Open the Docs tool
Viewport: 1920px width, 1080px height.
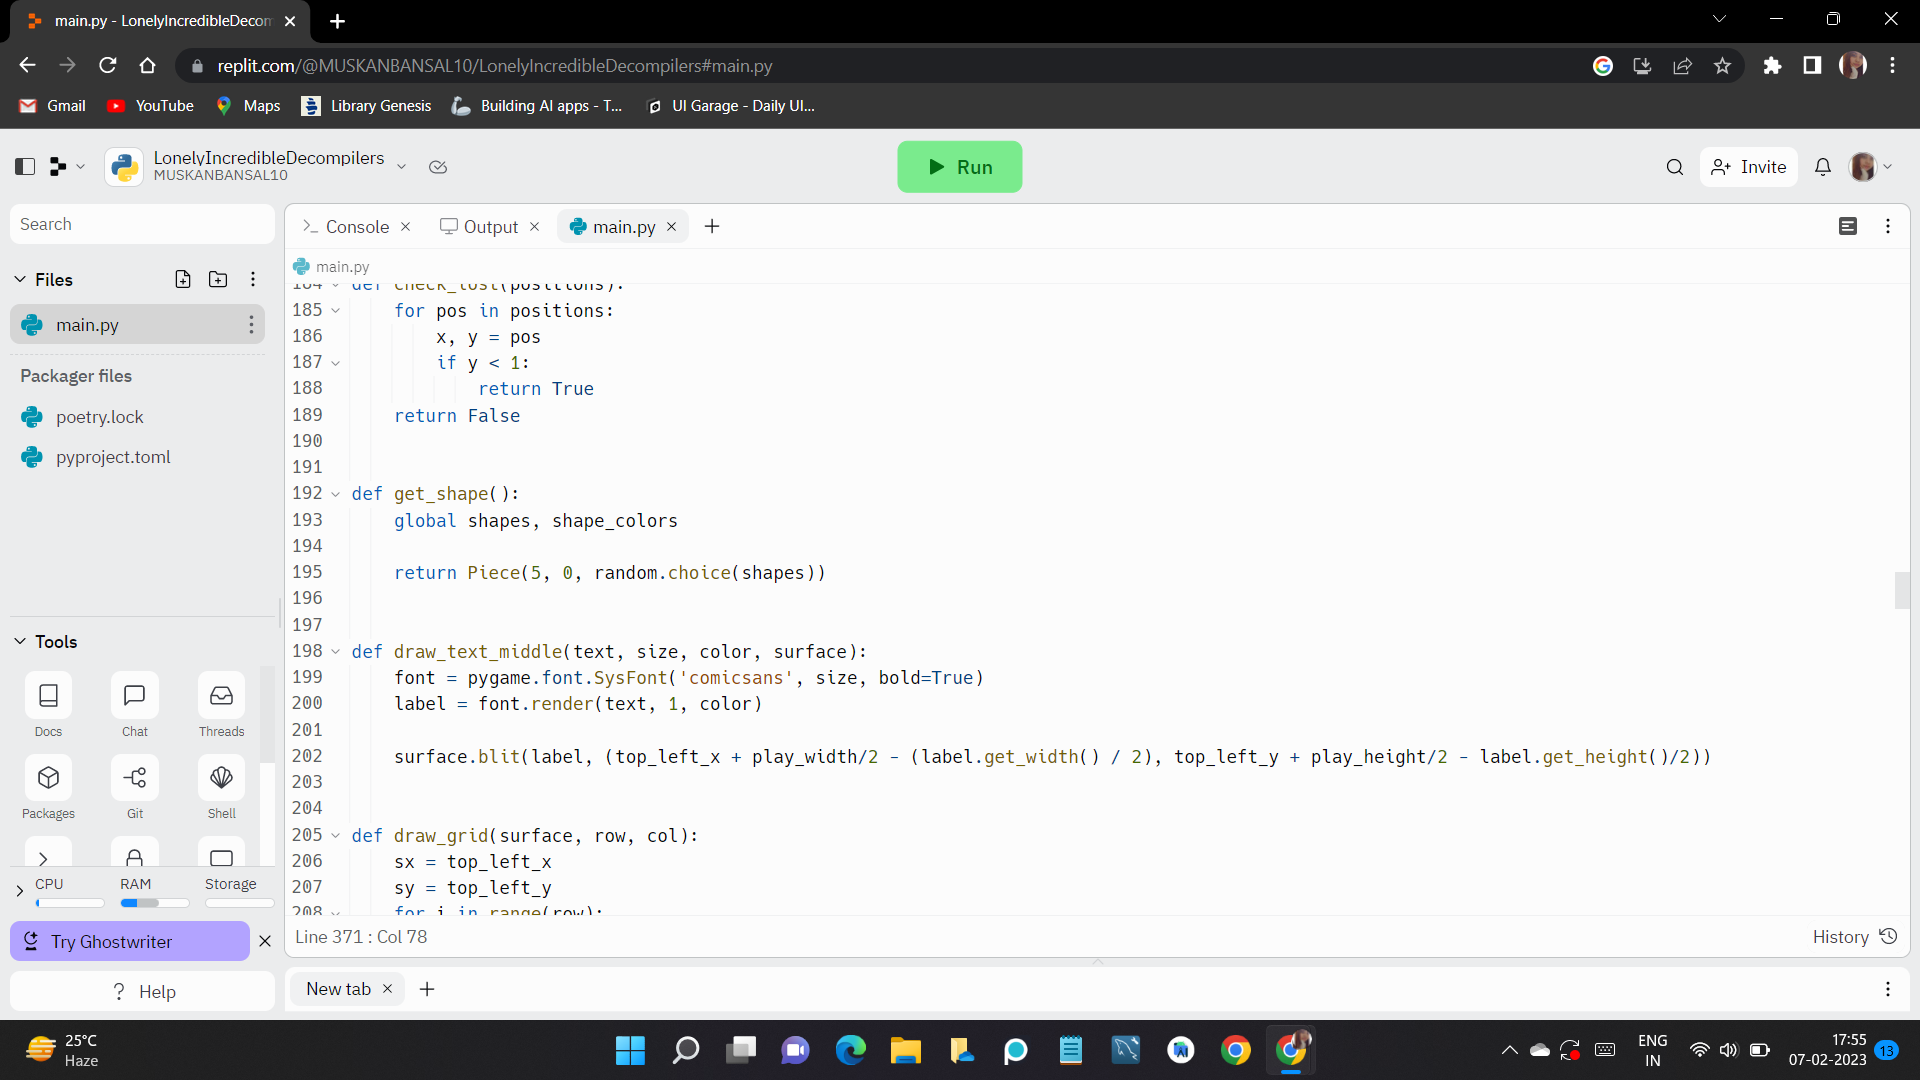(x=48, y=705)
